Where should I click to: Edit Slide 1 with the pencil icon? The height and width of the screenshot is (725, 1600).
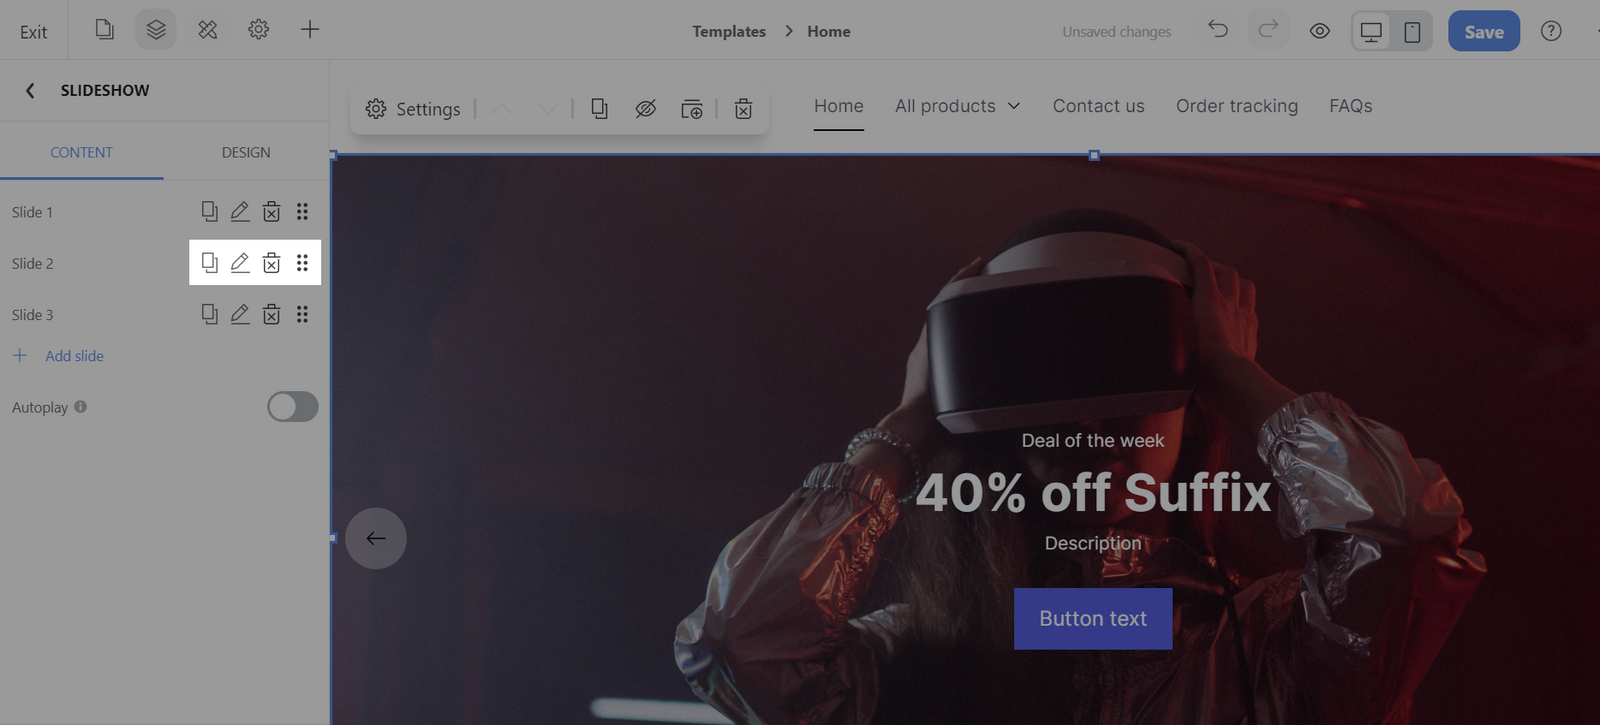(x=240, y=211)
